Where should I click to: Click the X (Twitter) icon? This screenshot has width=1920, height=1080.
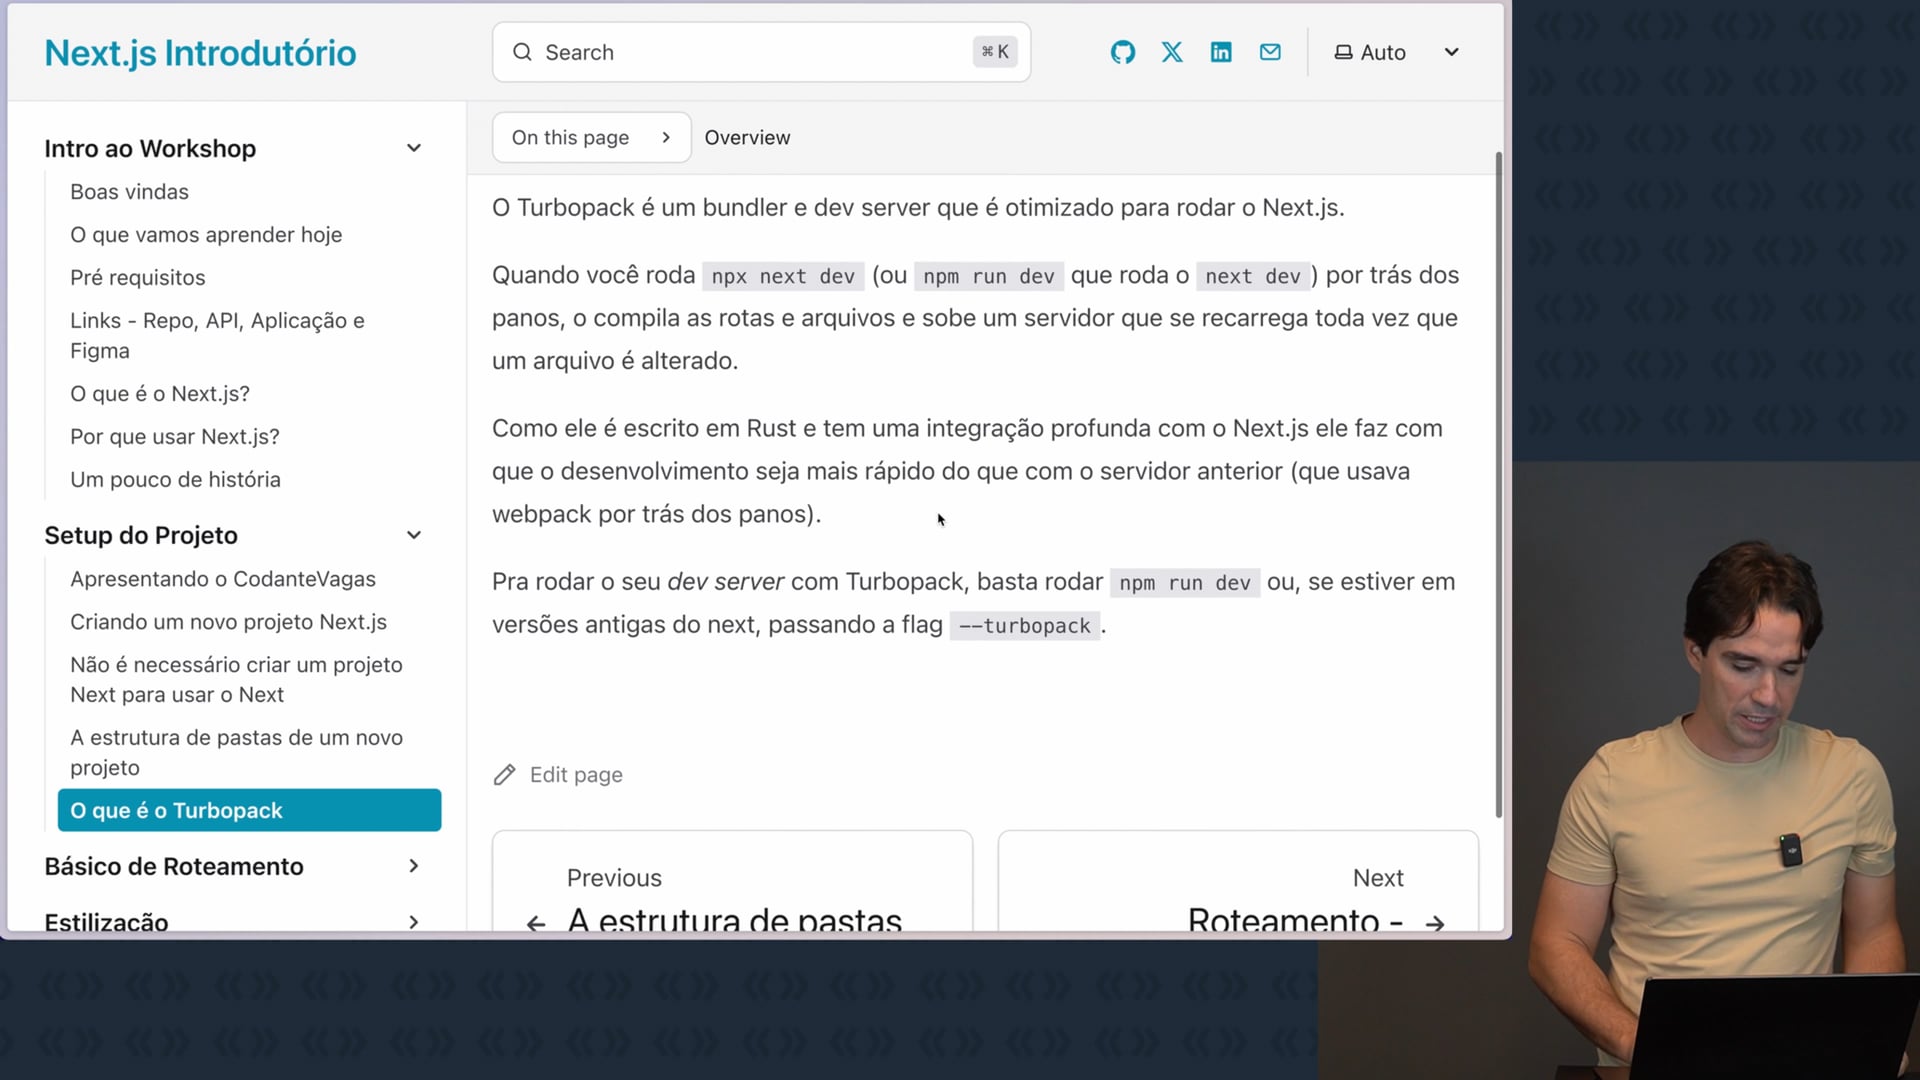[x=1172, y=52]
